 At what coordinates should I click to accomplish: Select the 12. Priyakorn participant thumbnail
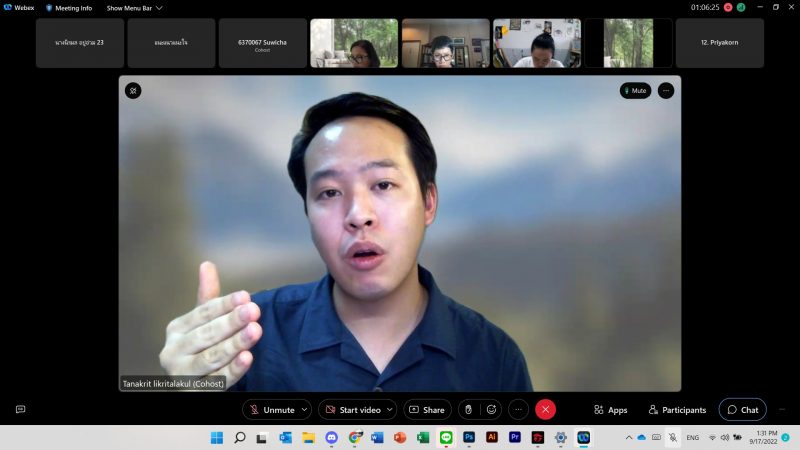(x=719, y=43)
